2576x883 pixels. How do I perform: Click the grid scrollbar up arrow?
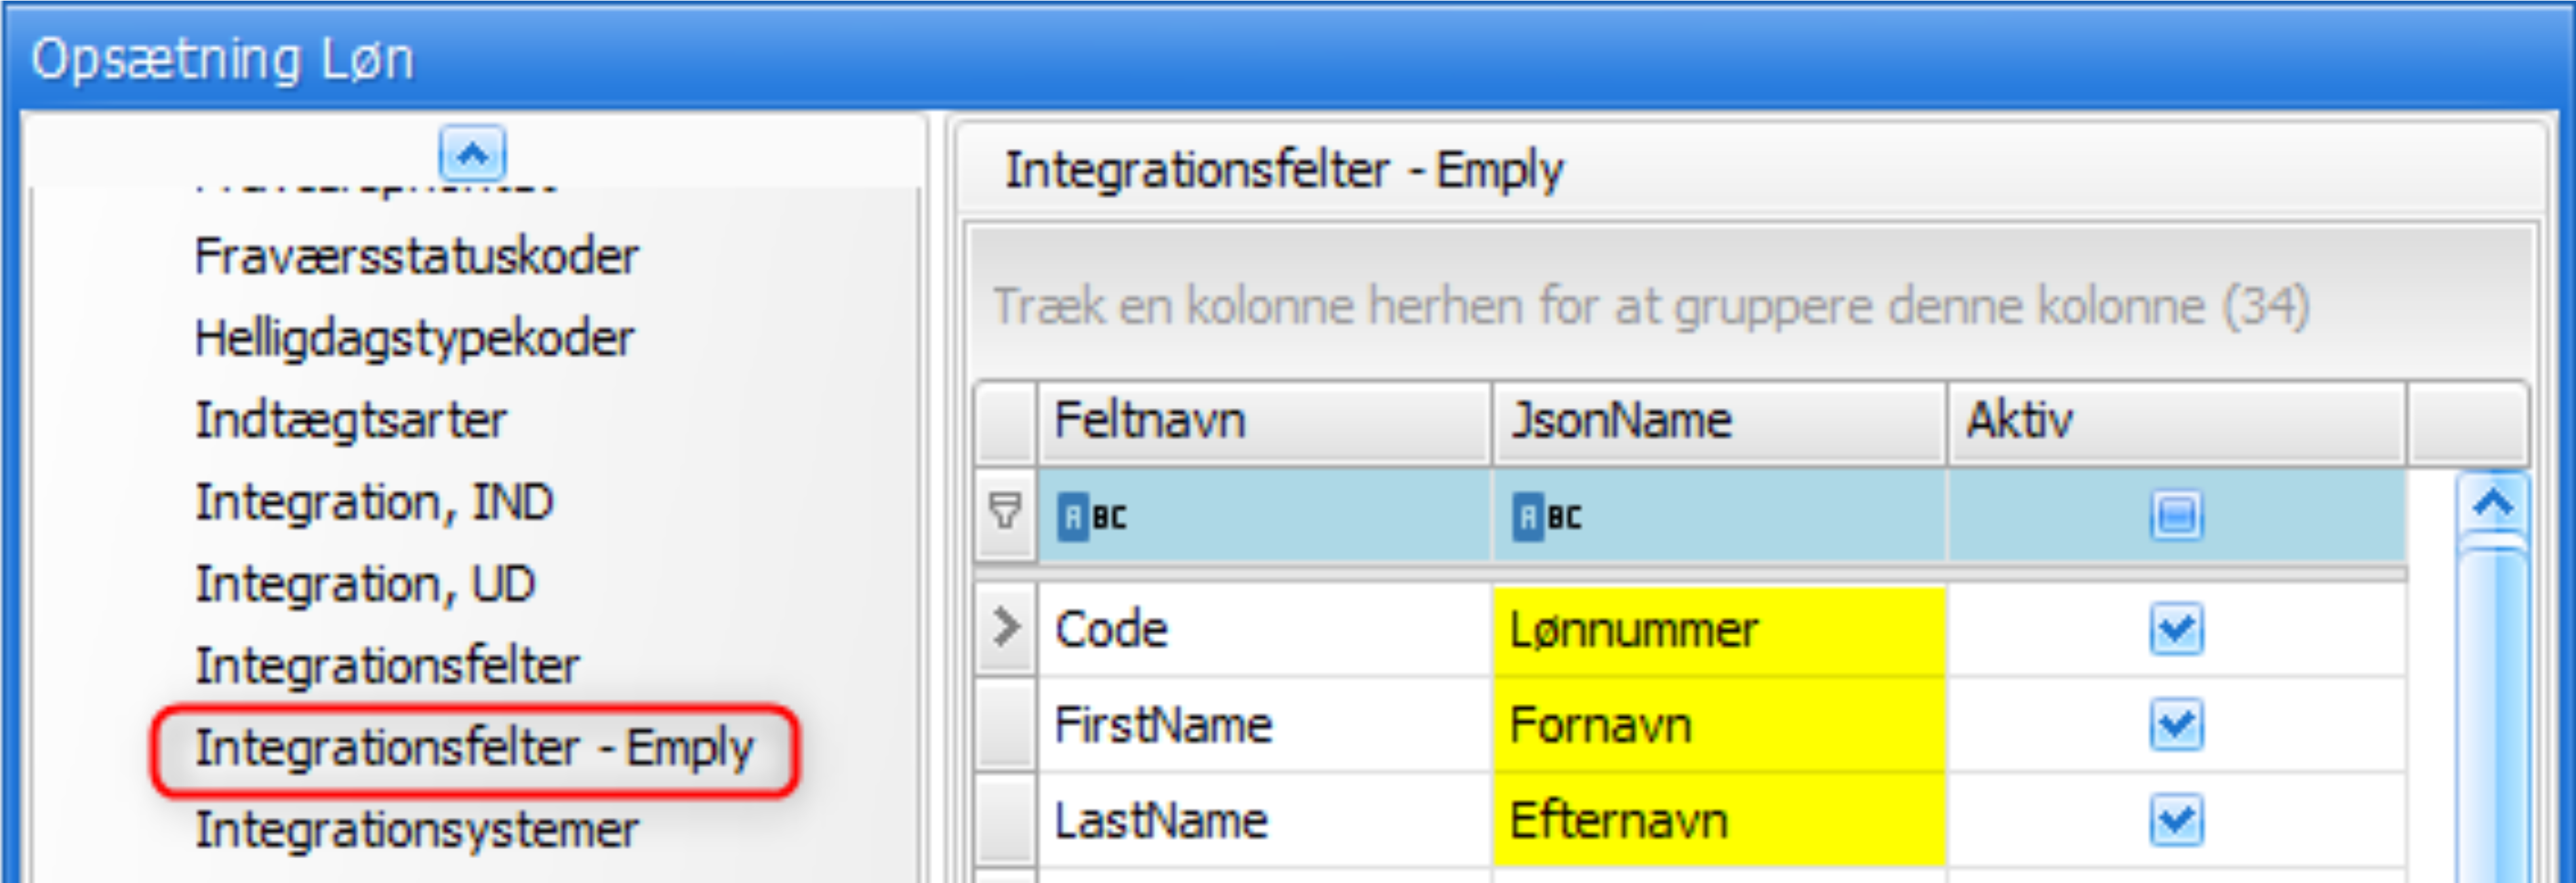pyautogui.click(x=2493, y=503)
